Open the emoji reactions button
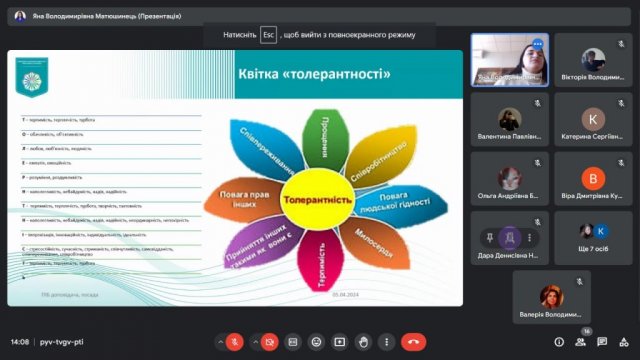The height and width of the screenshot is (360, 640). [316, 342]
